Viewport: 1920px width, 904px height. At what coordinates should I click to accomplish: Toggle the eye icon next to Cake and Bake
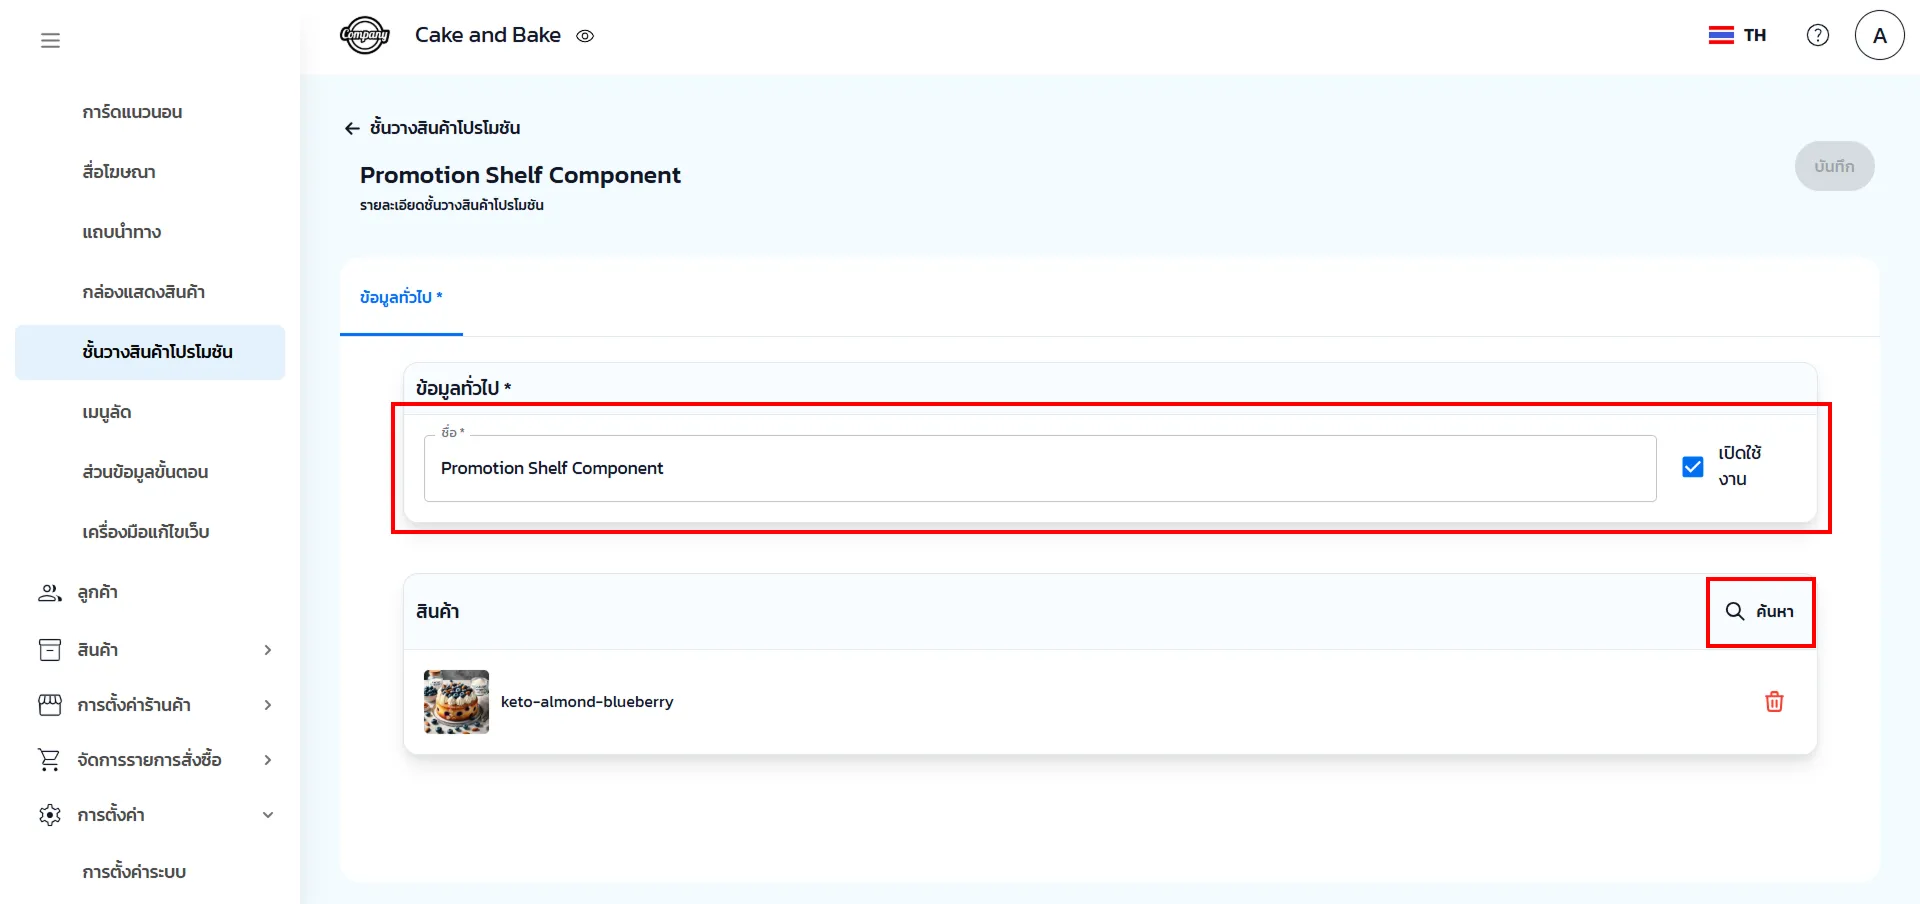pyautogui.click(x=585, y=36)
